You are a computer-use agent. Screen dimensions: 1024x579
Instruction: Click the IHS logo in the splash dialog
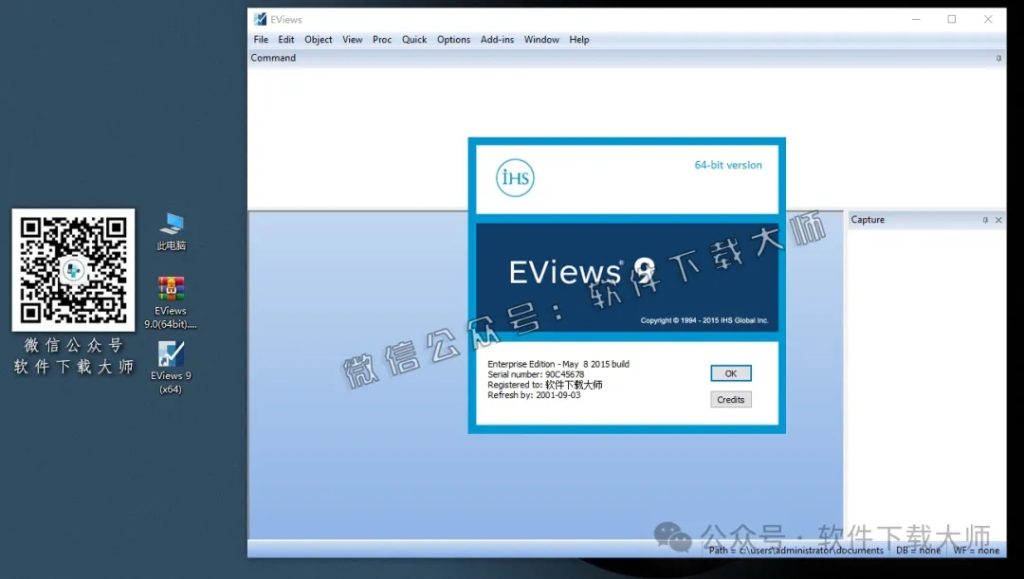513,178
